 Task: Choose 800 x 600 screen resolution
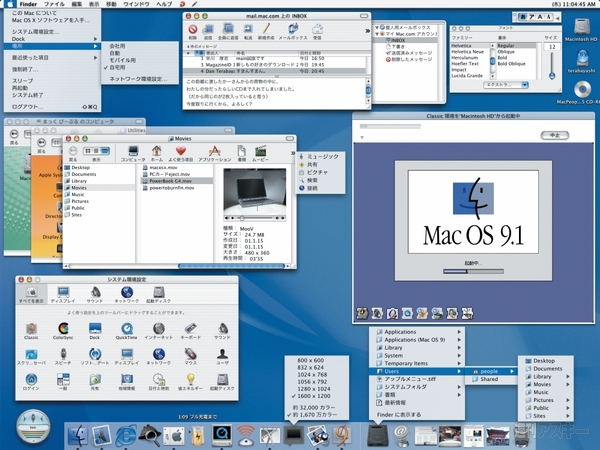(x=312, y=358)
